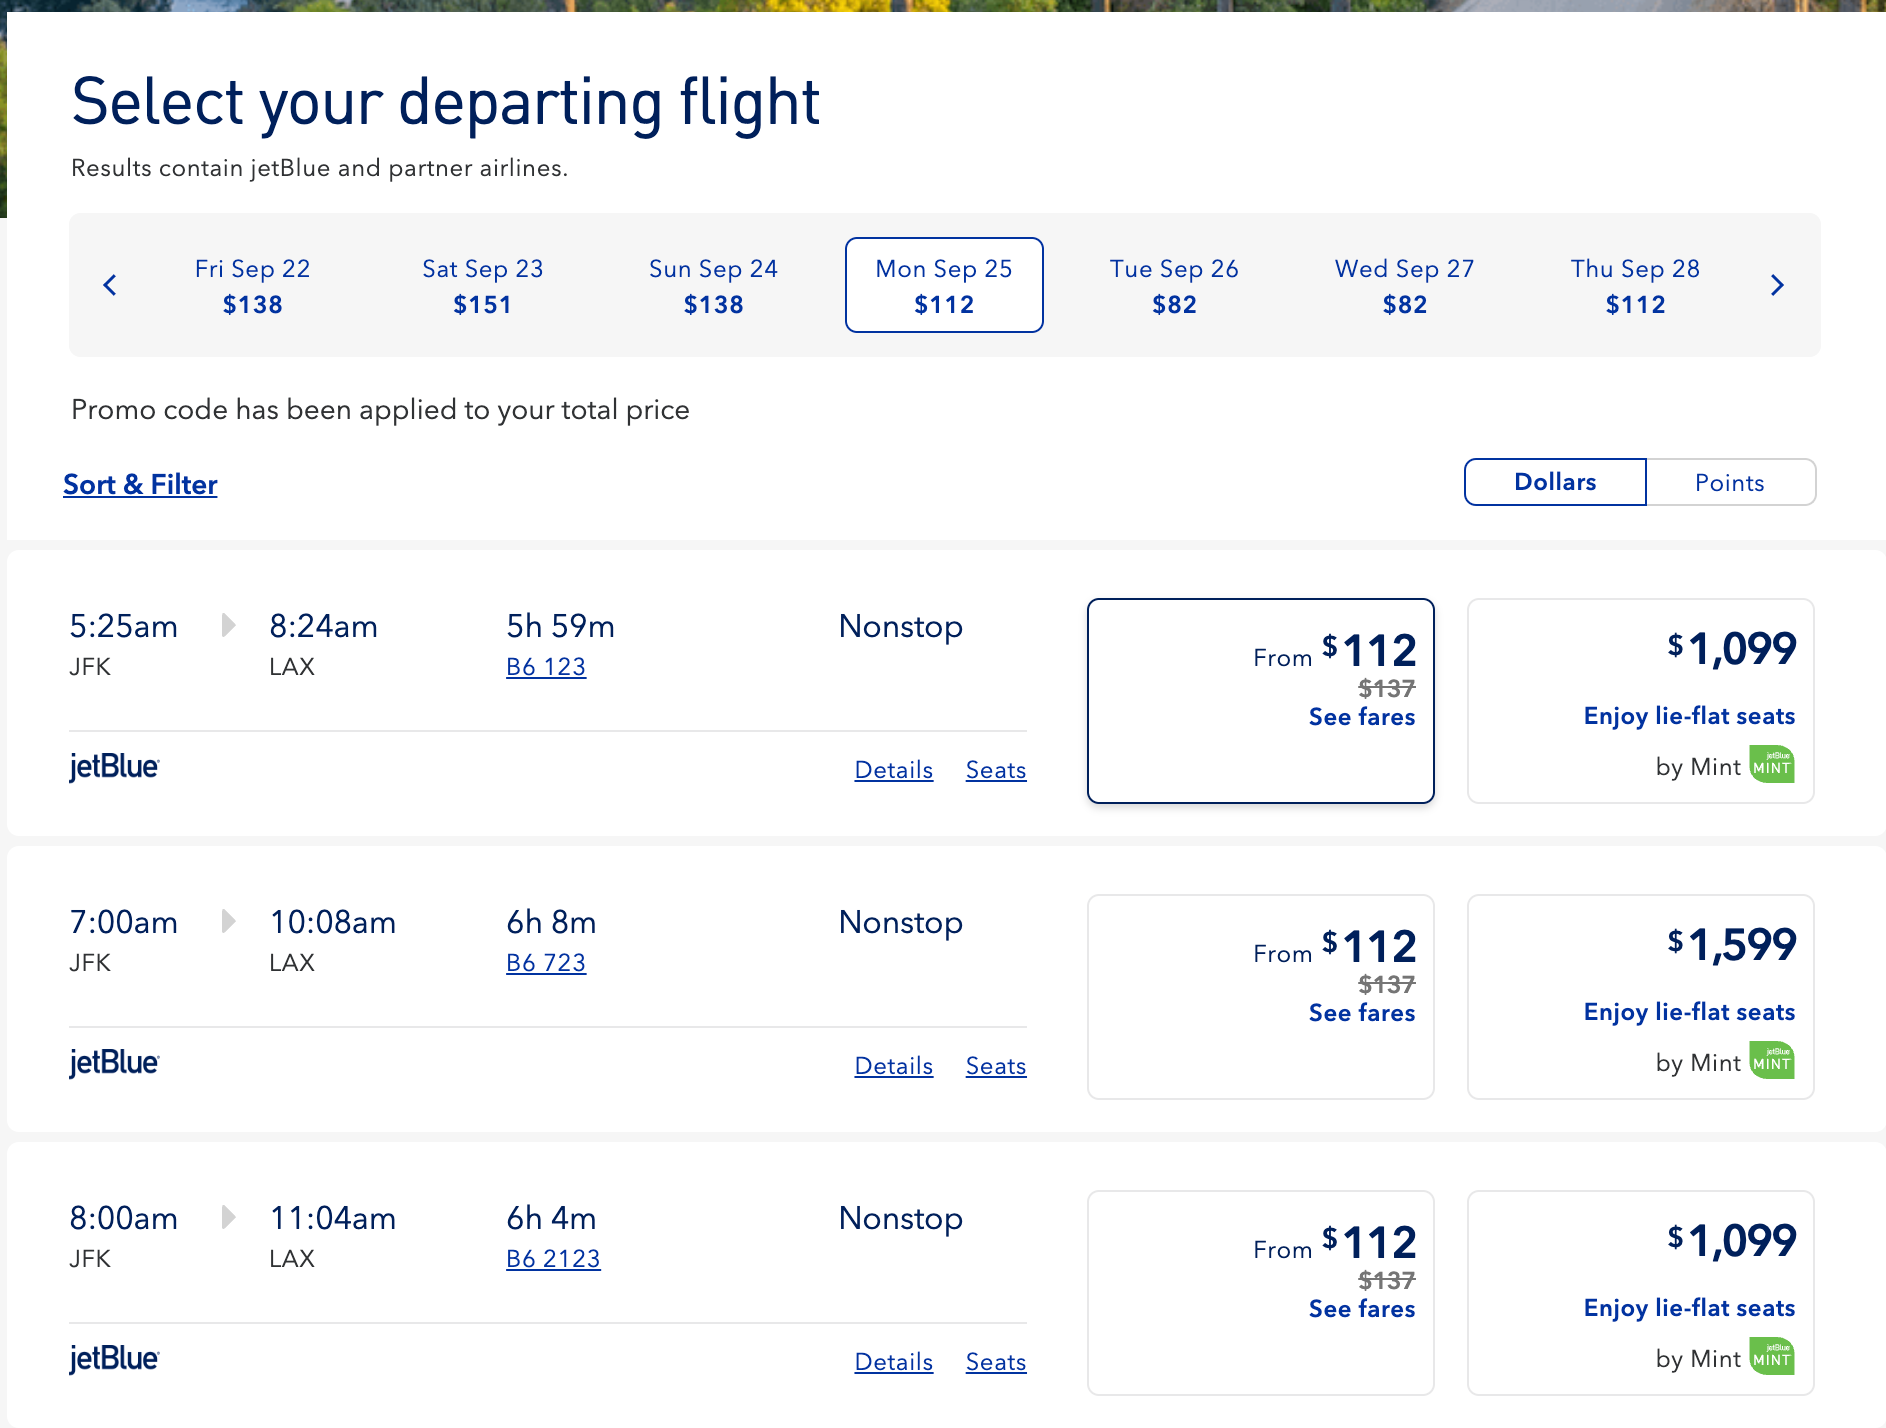View Seats for the 7:00am flight
This screenshot has width=1886, height=1428.
995,1066
